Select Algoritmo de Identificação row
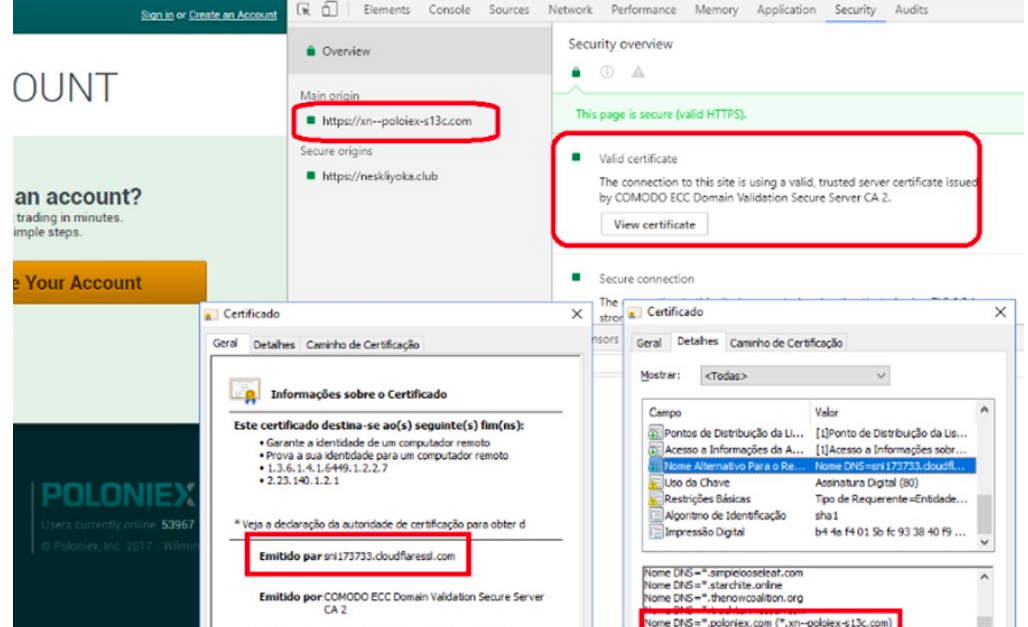This screenshot has height=627, width=1028. click(810, 516)
